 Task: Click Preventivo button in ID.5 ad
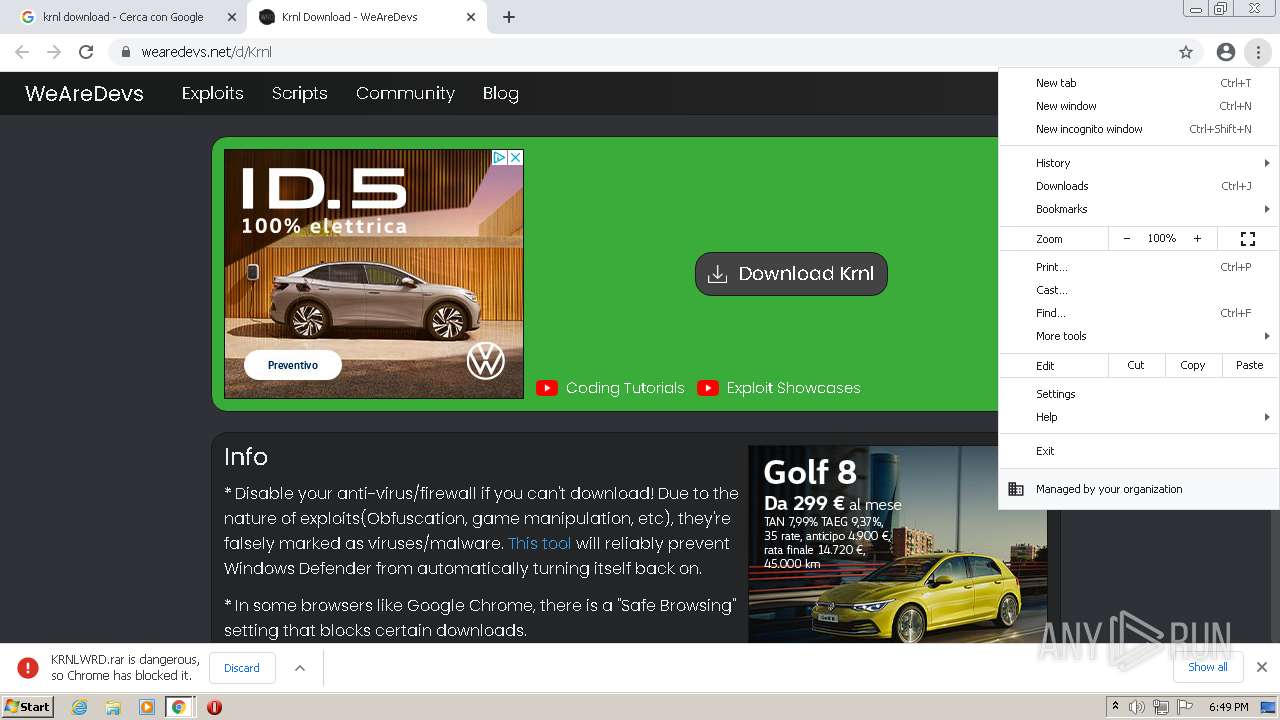[x=293, y=365]
